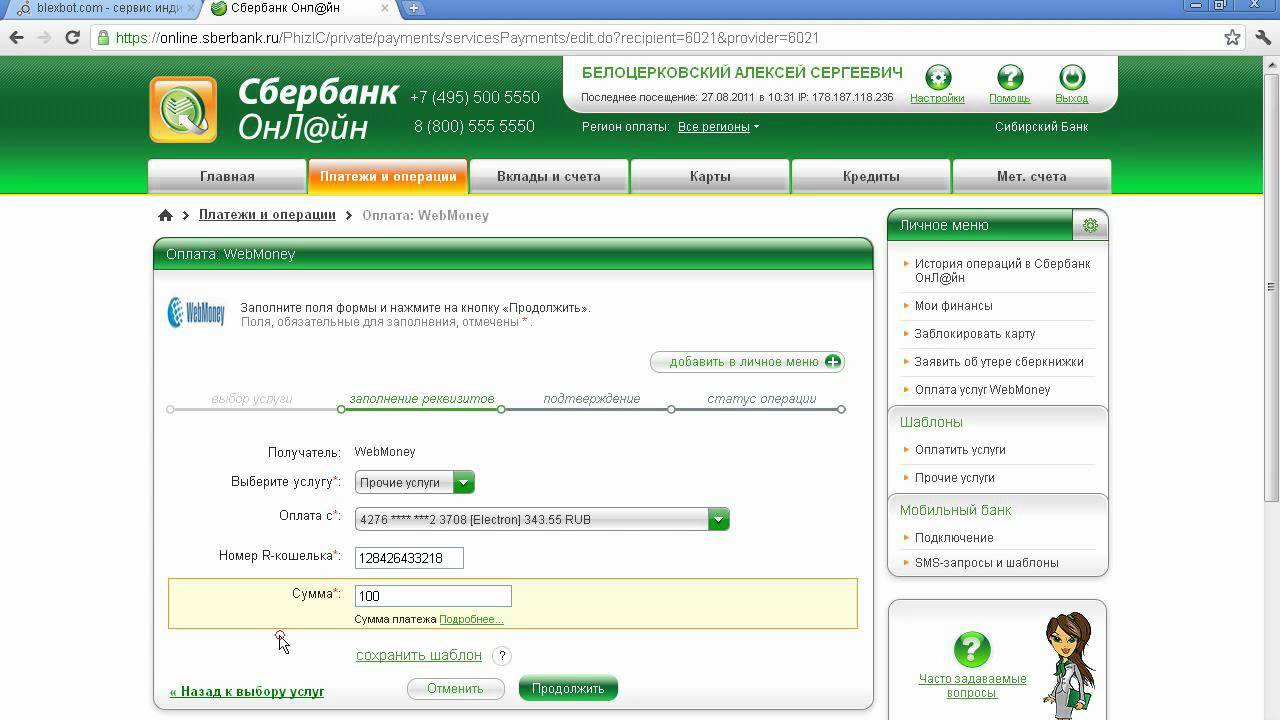Click Помощь text link
The image size is (1280, 720).
coord(1010,98)
